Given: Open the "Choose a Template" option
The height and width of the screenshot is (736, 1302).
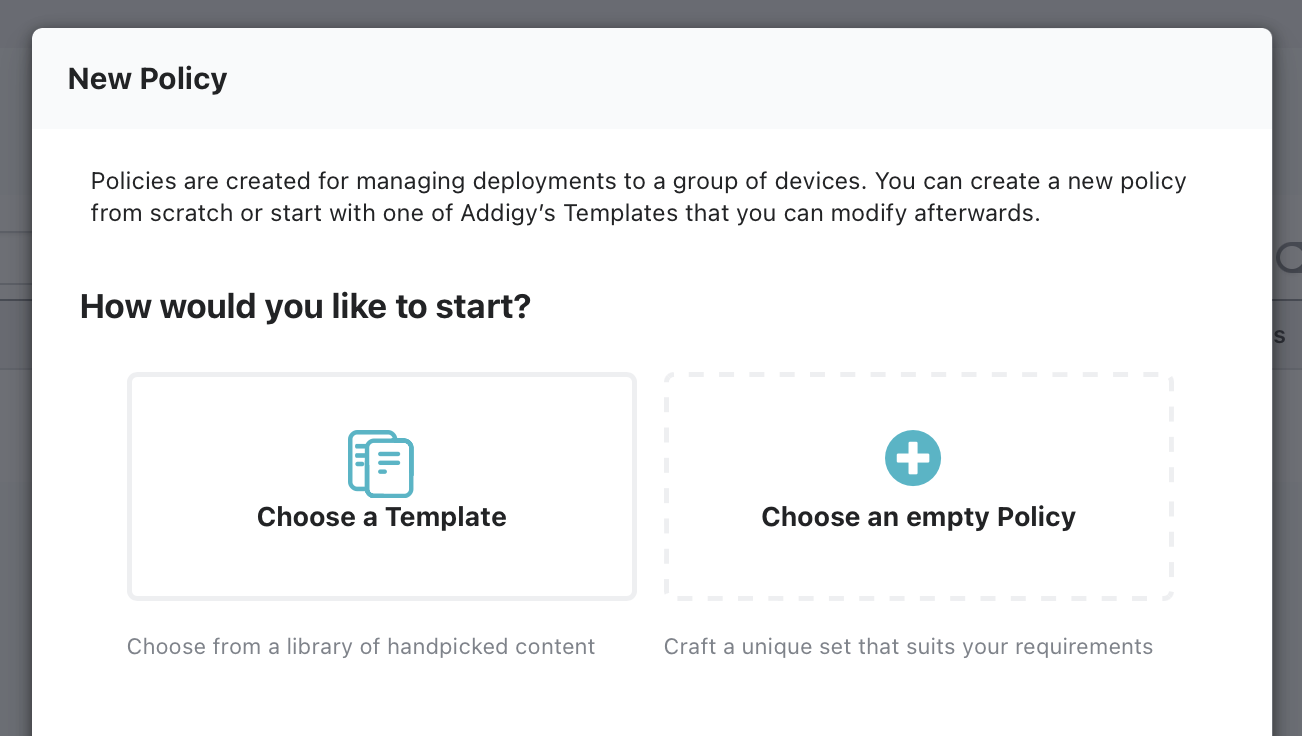Looking at the screenshot, I should pyautogui.click(x=382, y=487).
